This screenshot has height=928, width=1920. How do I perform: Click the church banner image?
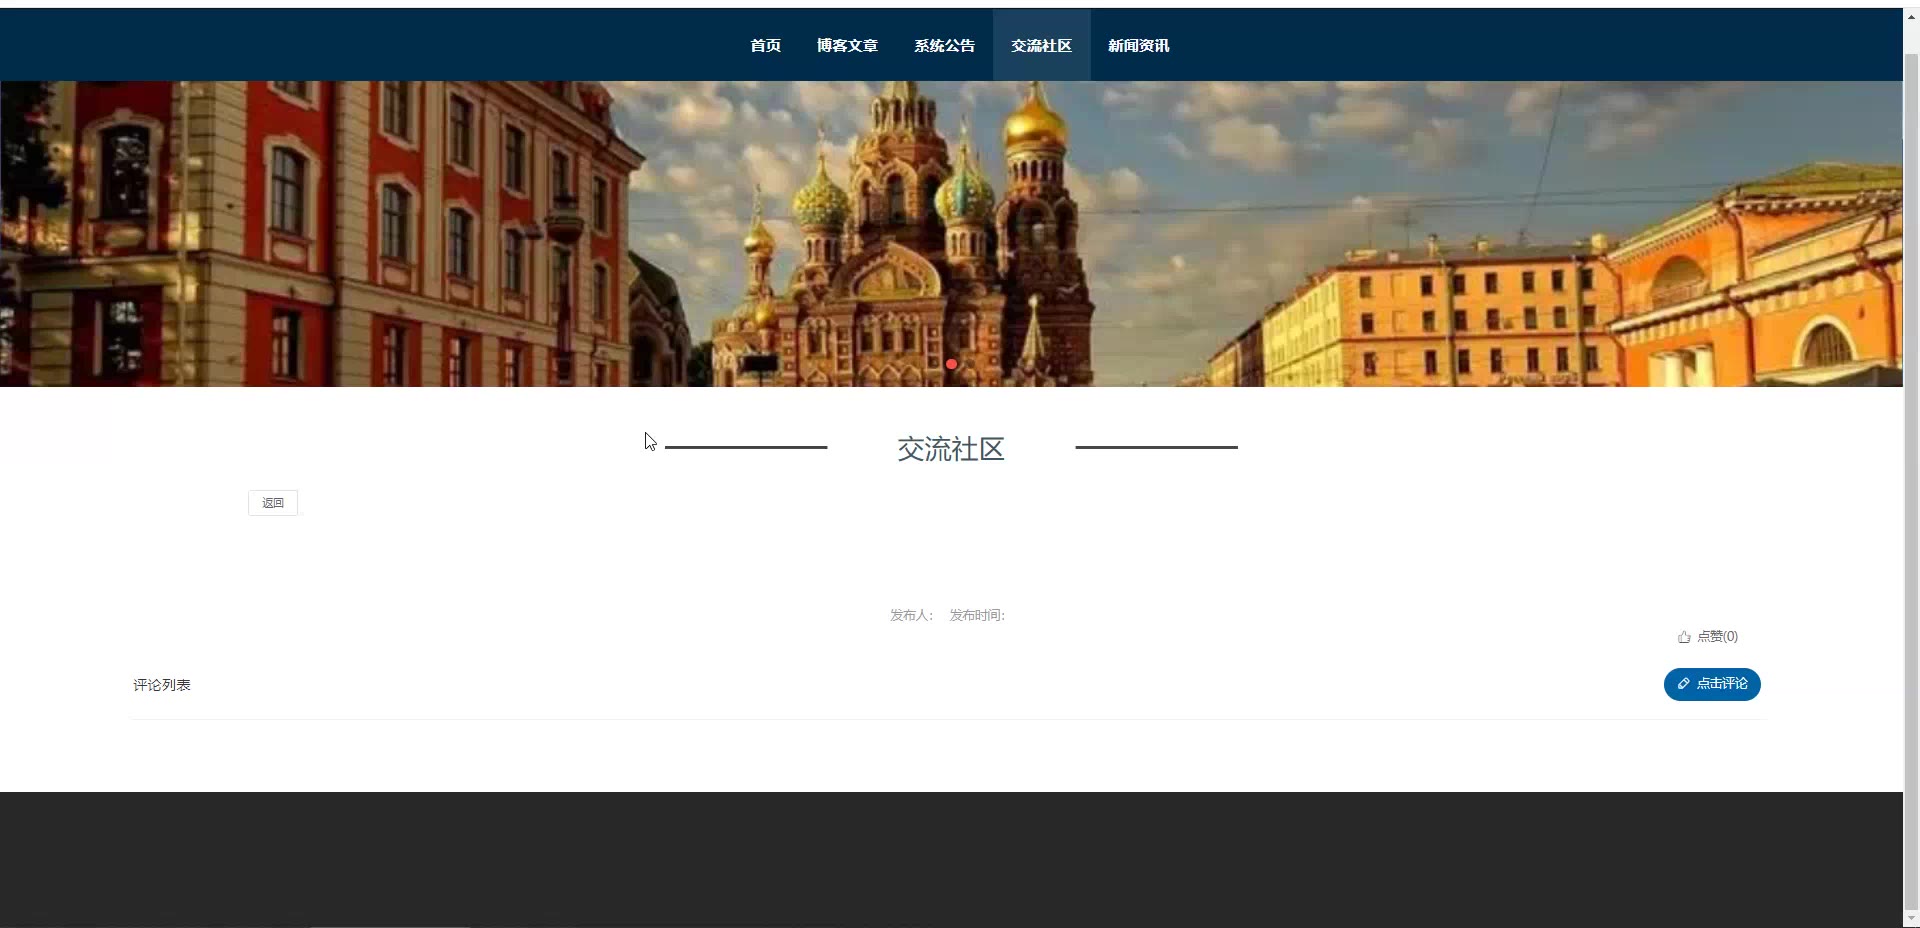pos(951,234)
